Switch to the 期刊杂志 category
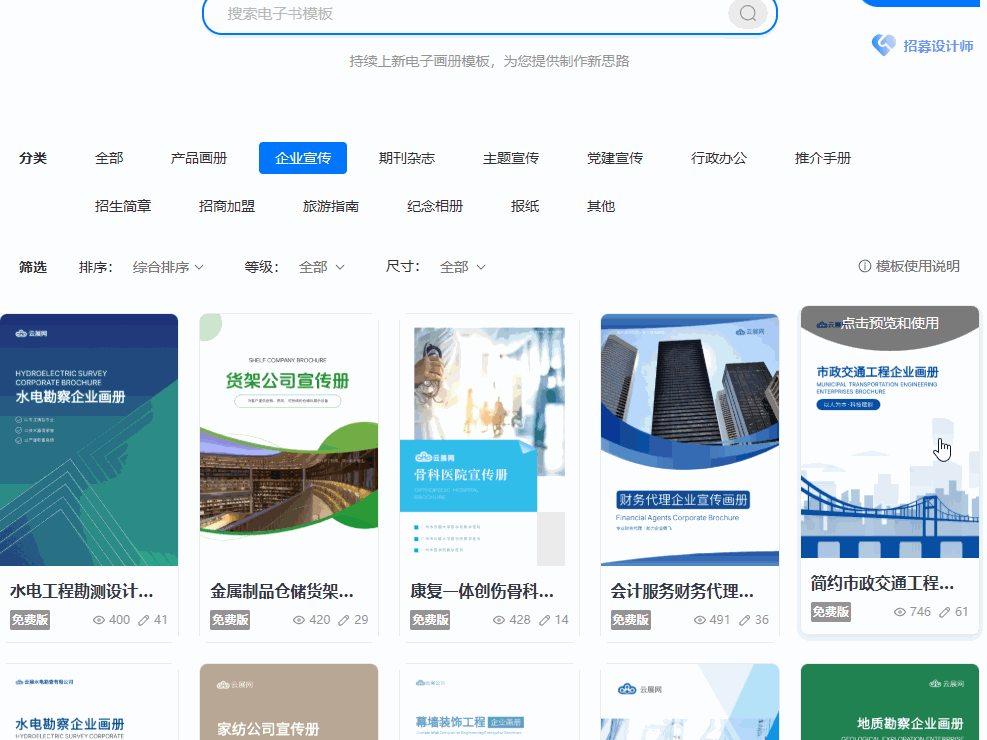This screenshot has width=987, height=740. click(x=407, y=158)
